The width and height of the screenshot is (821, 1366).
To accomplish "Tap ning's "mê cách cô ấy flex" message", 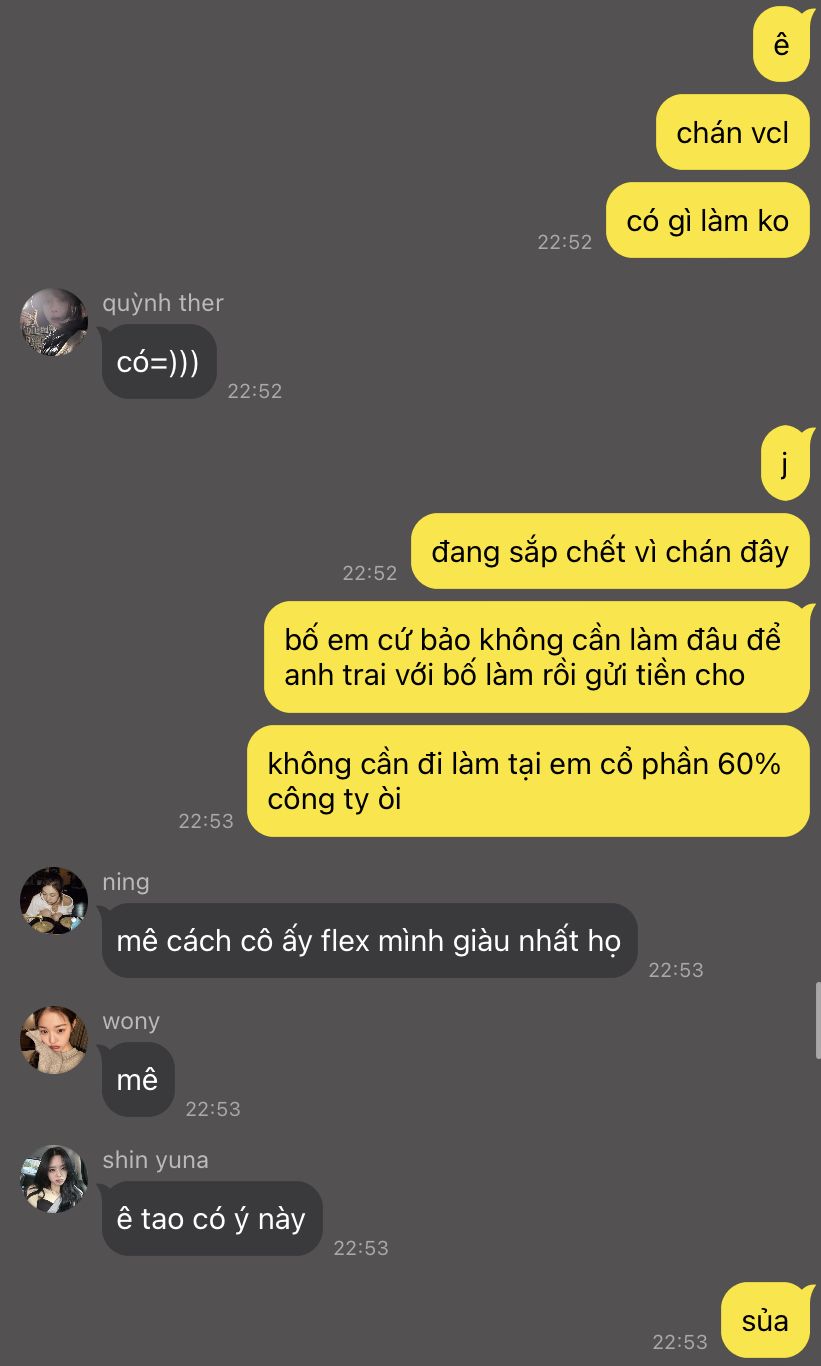I will click(x=370, y=940).
